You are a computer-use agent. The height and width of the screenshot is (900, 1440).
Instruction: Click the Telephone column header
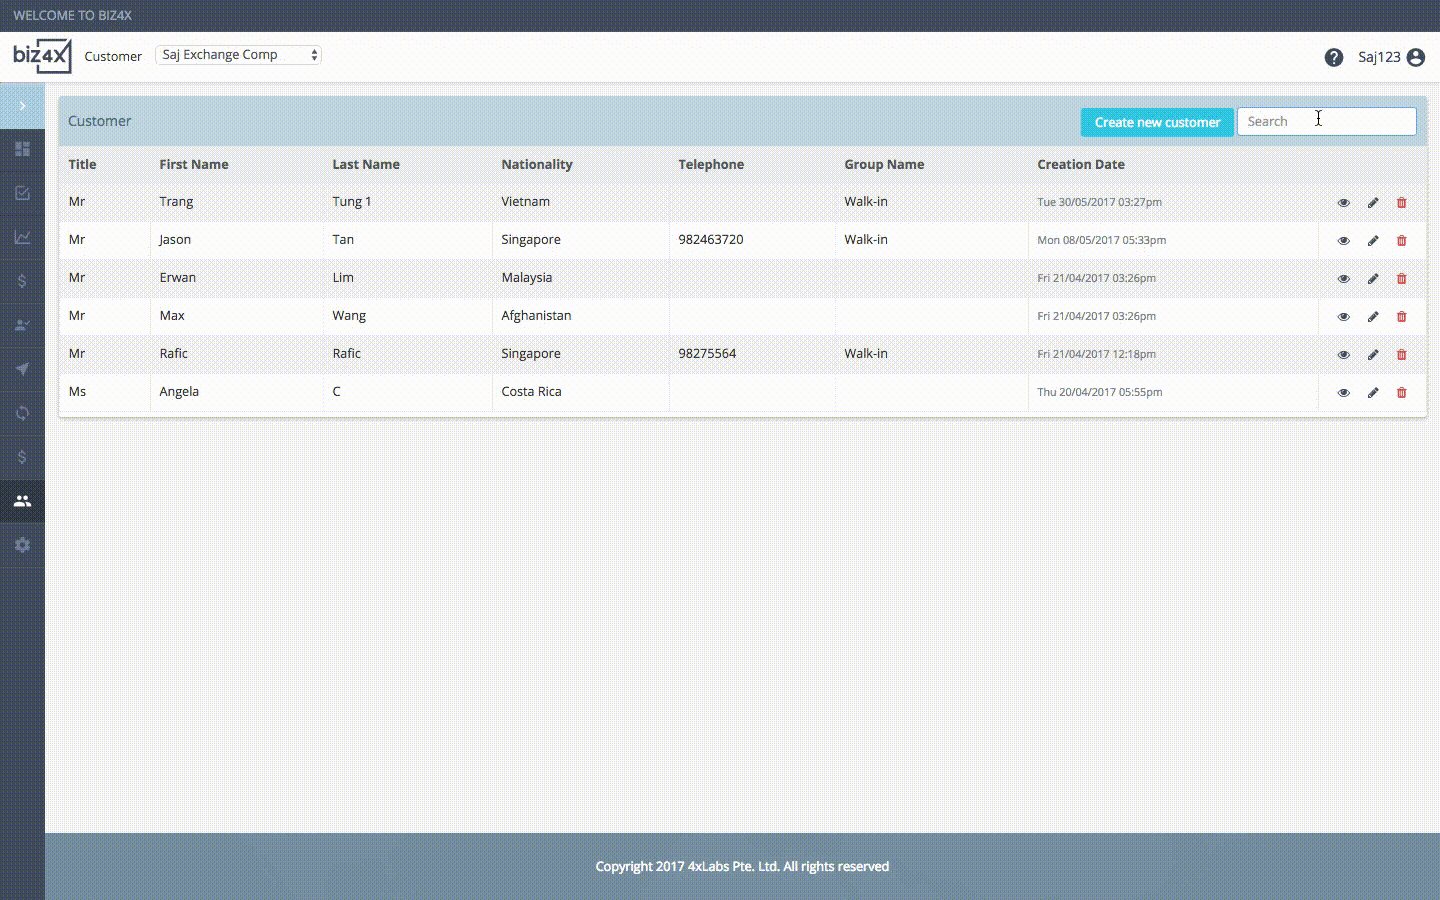tap(711, 164)
